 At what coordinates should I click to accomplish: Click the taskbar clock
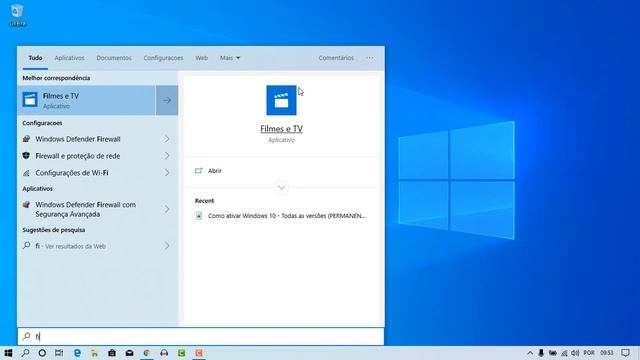(x=607, y=353)
